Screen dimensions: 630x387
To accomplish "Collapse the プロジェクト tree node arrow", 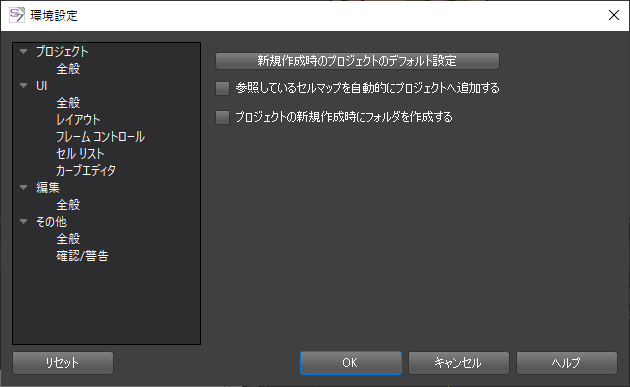I will pyautogui.click(x=24, y=51).
